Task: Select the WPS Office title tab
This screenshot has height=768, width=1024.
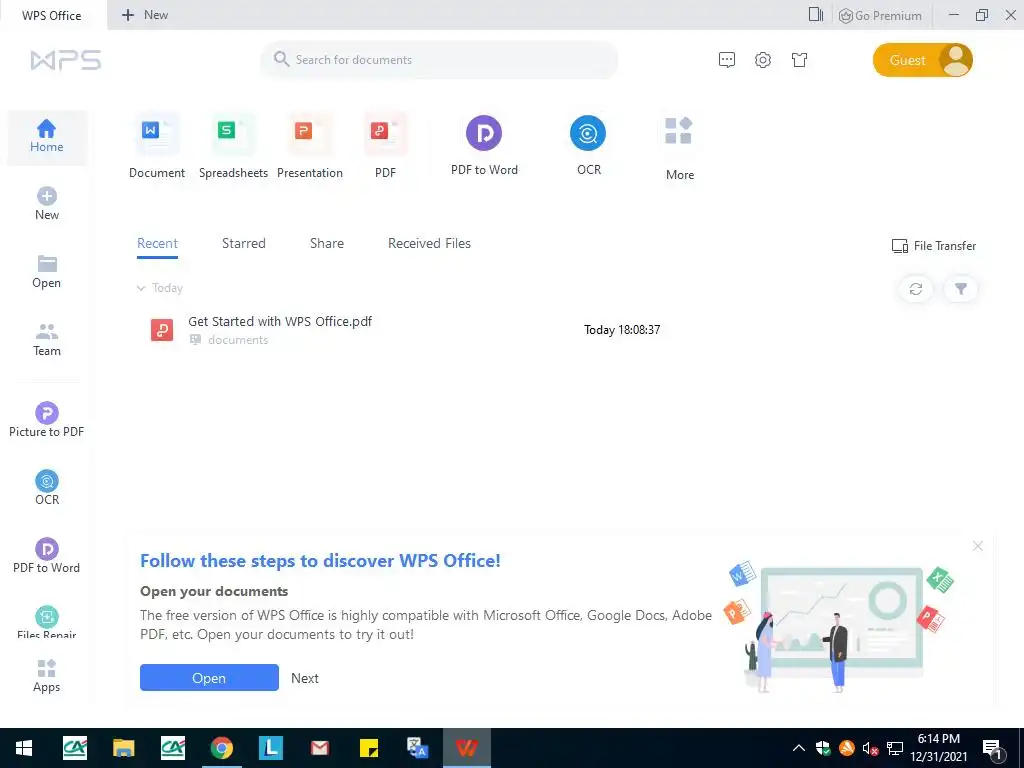Action: click(52, 15)
